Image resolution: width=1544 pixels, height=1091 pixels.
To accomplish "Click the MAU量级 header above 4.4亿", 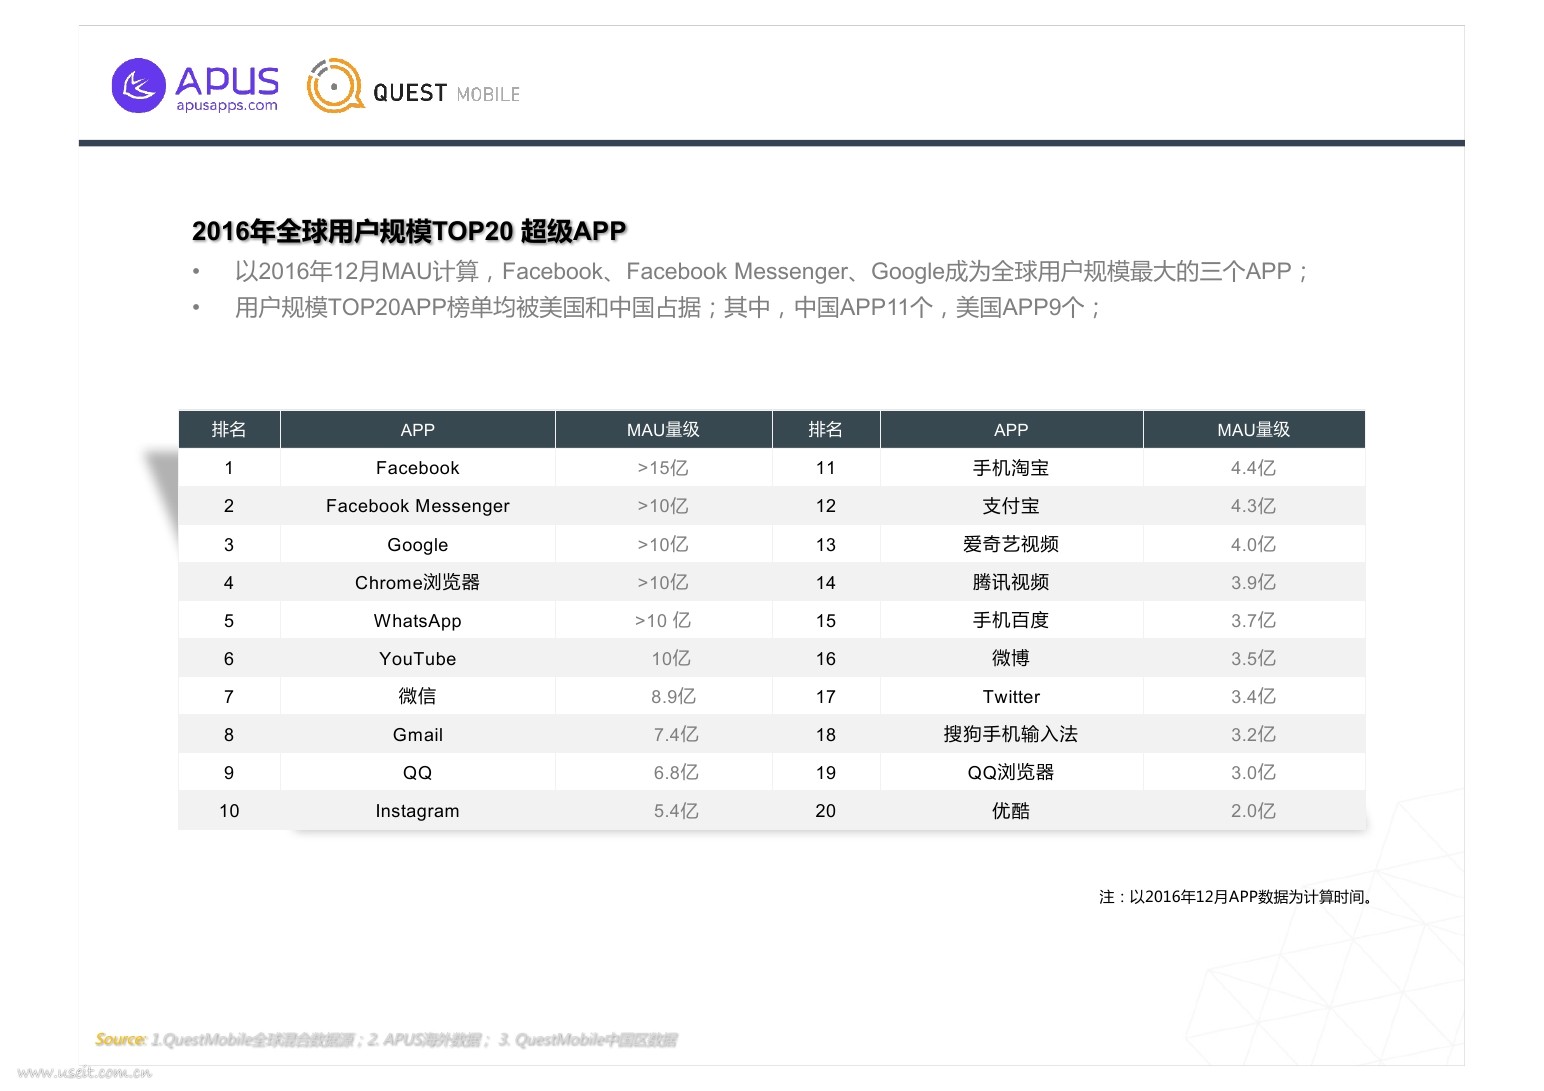I will [1253, 429].
